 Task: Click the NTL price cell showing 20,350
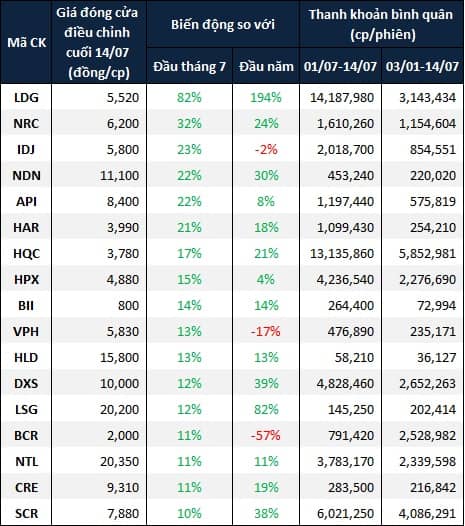click(x=119, y=462)
